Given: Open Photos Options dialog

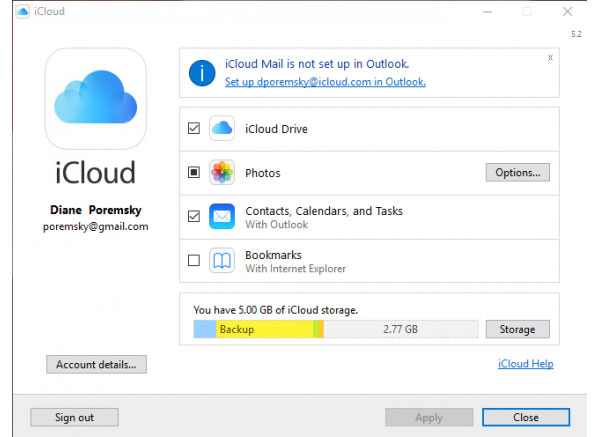Looking at the screenshot, I should 518,173.
